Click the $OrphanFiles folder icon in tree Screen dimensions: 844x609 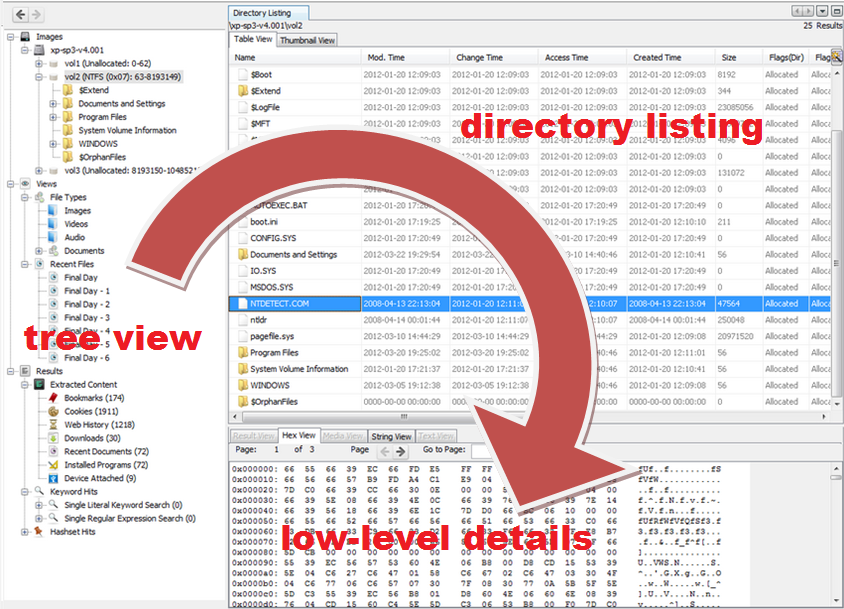(68, 157)
